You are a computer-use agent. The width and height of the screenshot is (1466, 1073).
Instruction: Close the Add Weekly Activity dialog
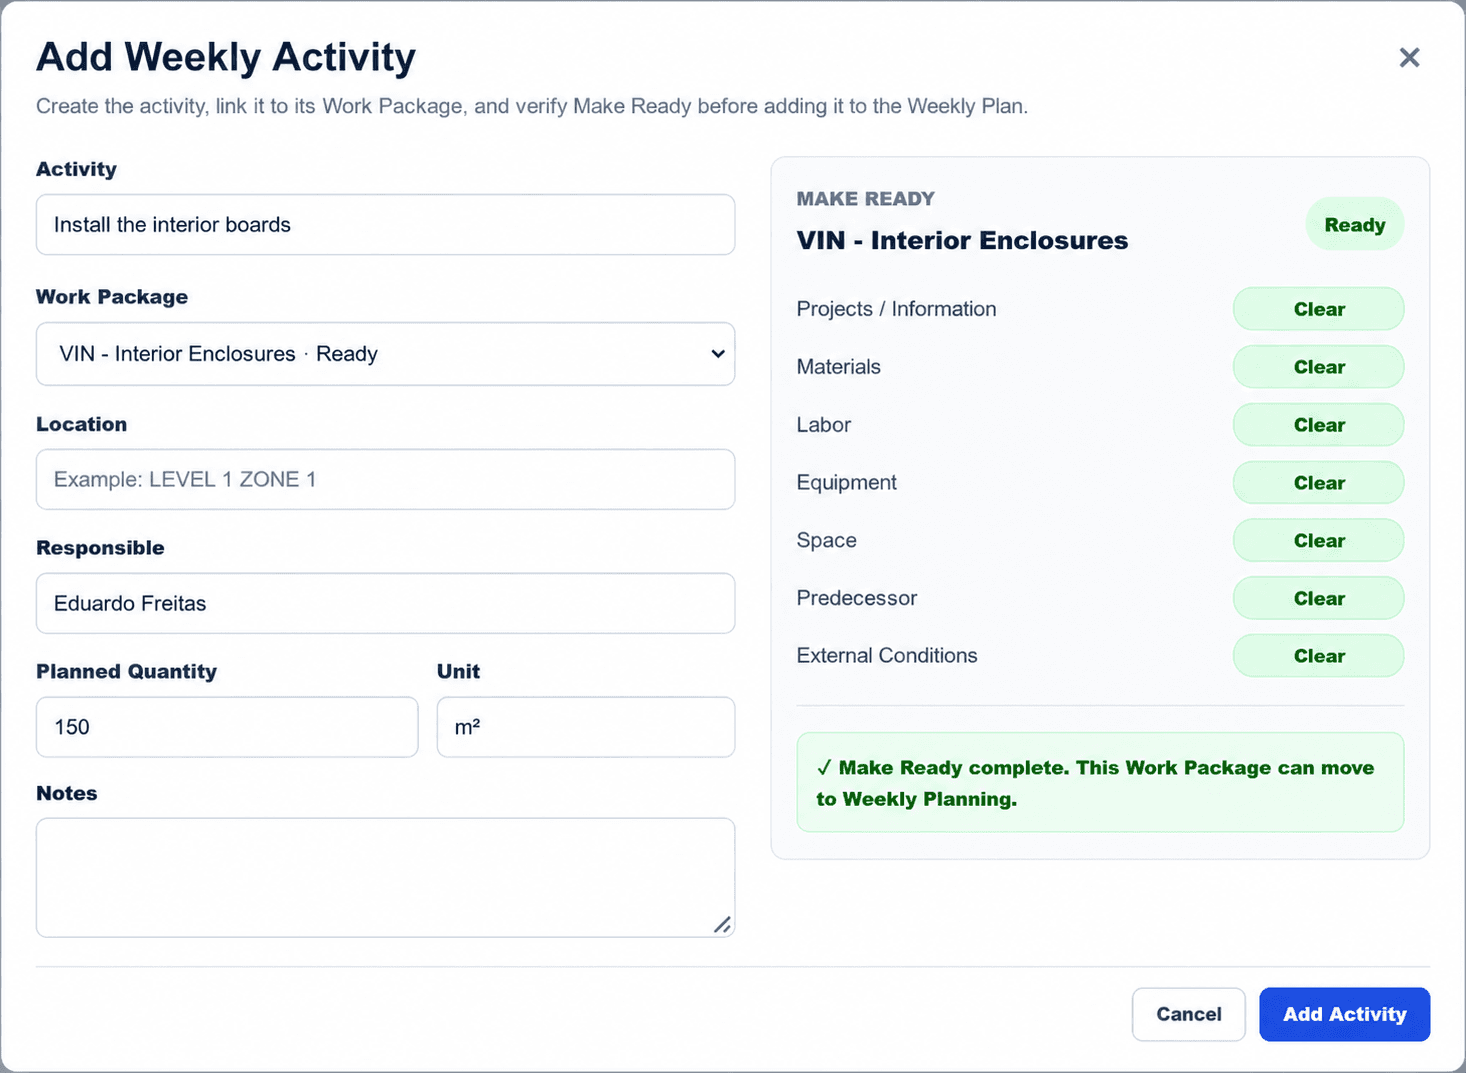click(x=1409, y=58)
